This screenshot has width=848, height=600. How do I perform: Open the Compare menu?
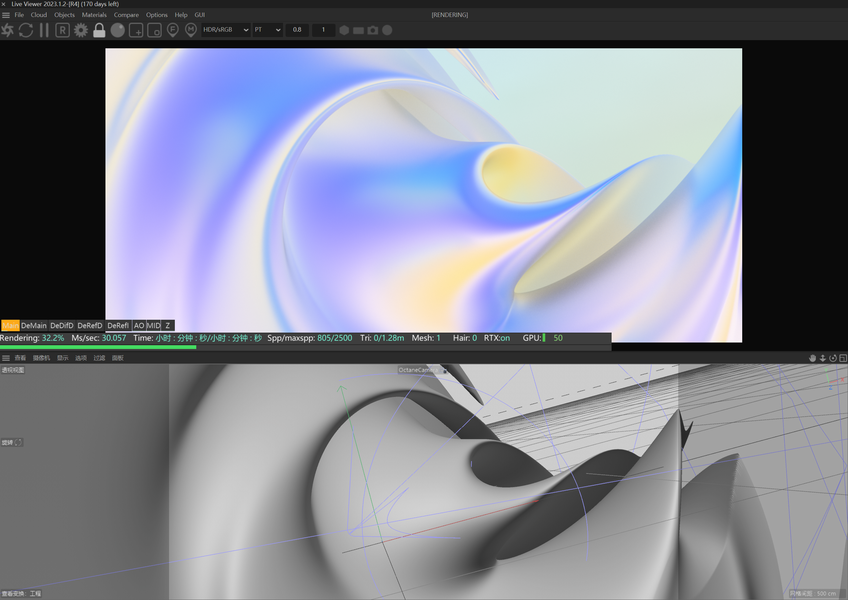(126, 15)
